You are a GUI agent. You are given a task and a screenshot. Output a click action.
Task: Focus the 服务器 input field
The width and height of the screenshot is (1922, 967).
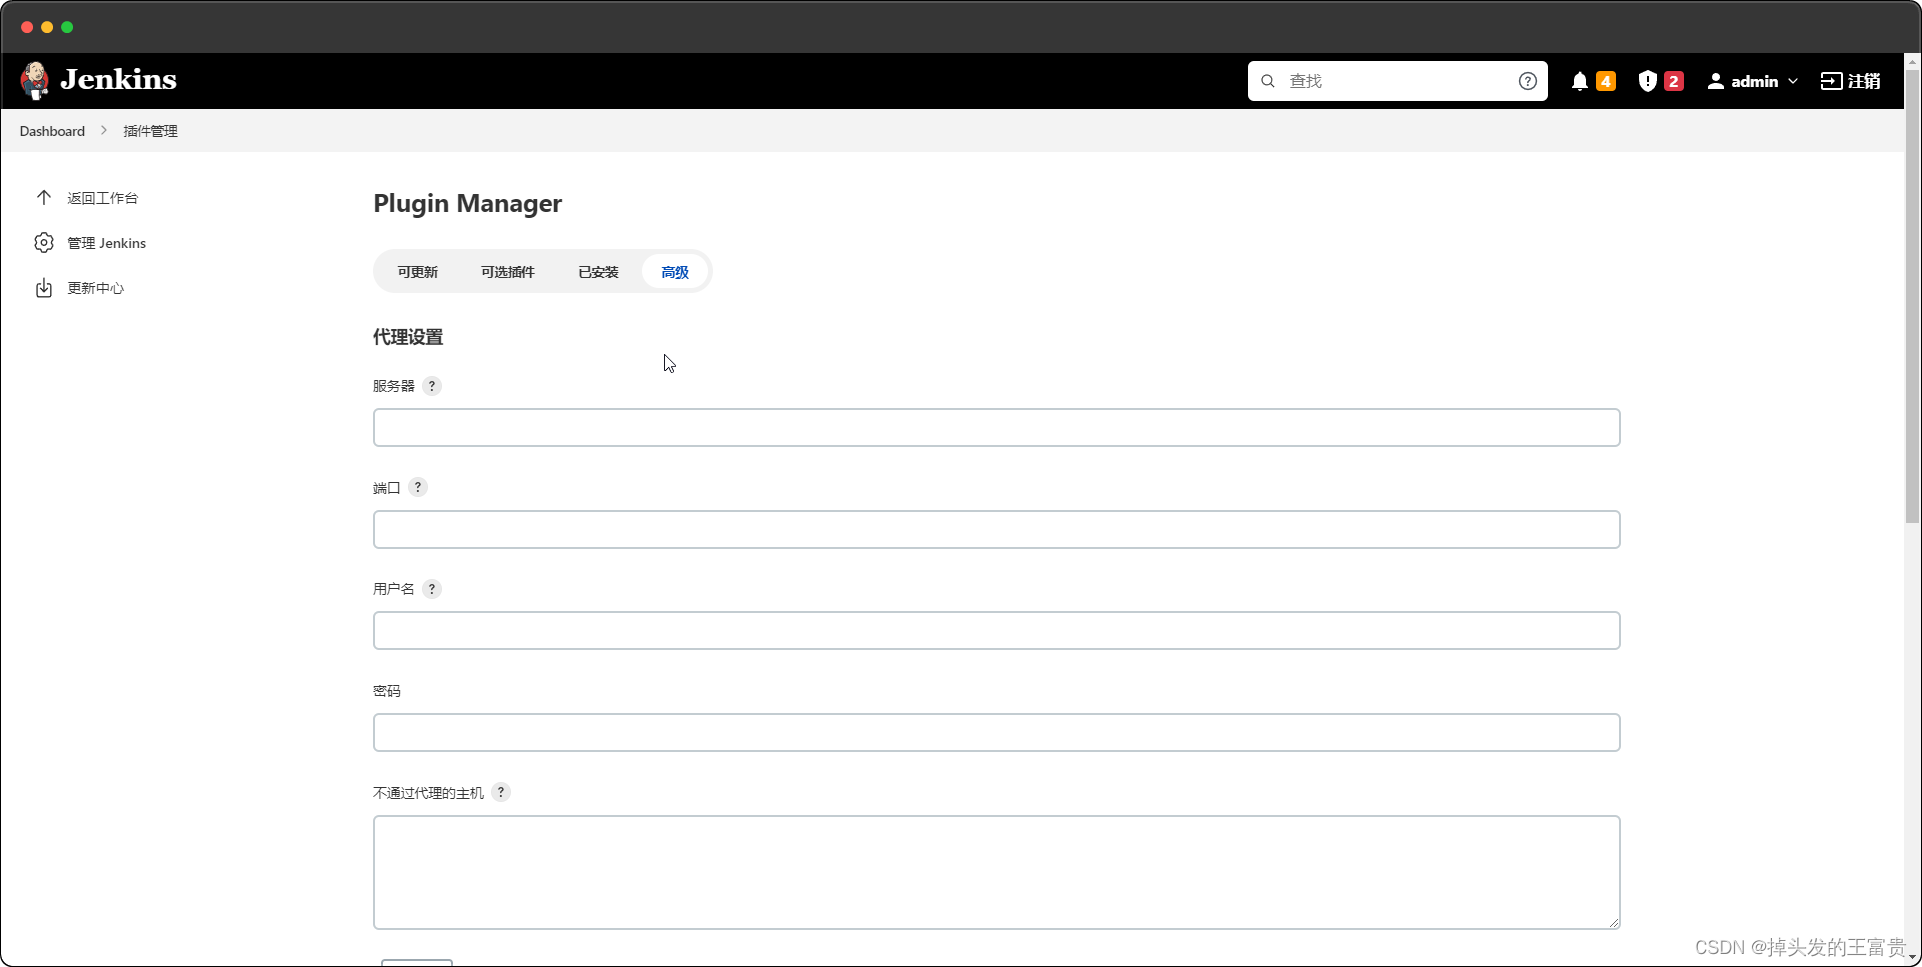pyautogui.click(x=996, y=428)
